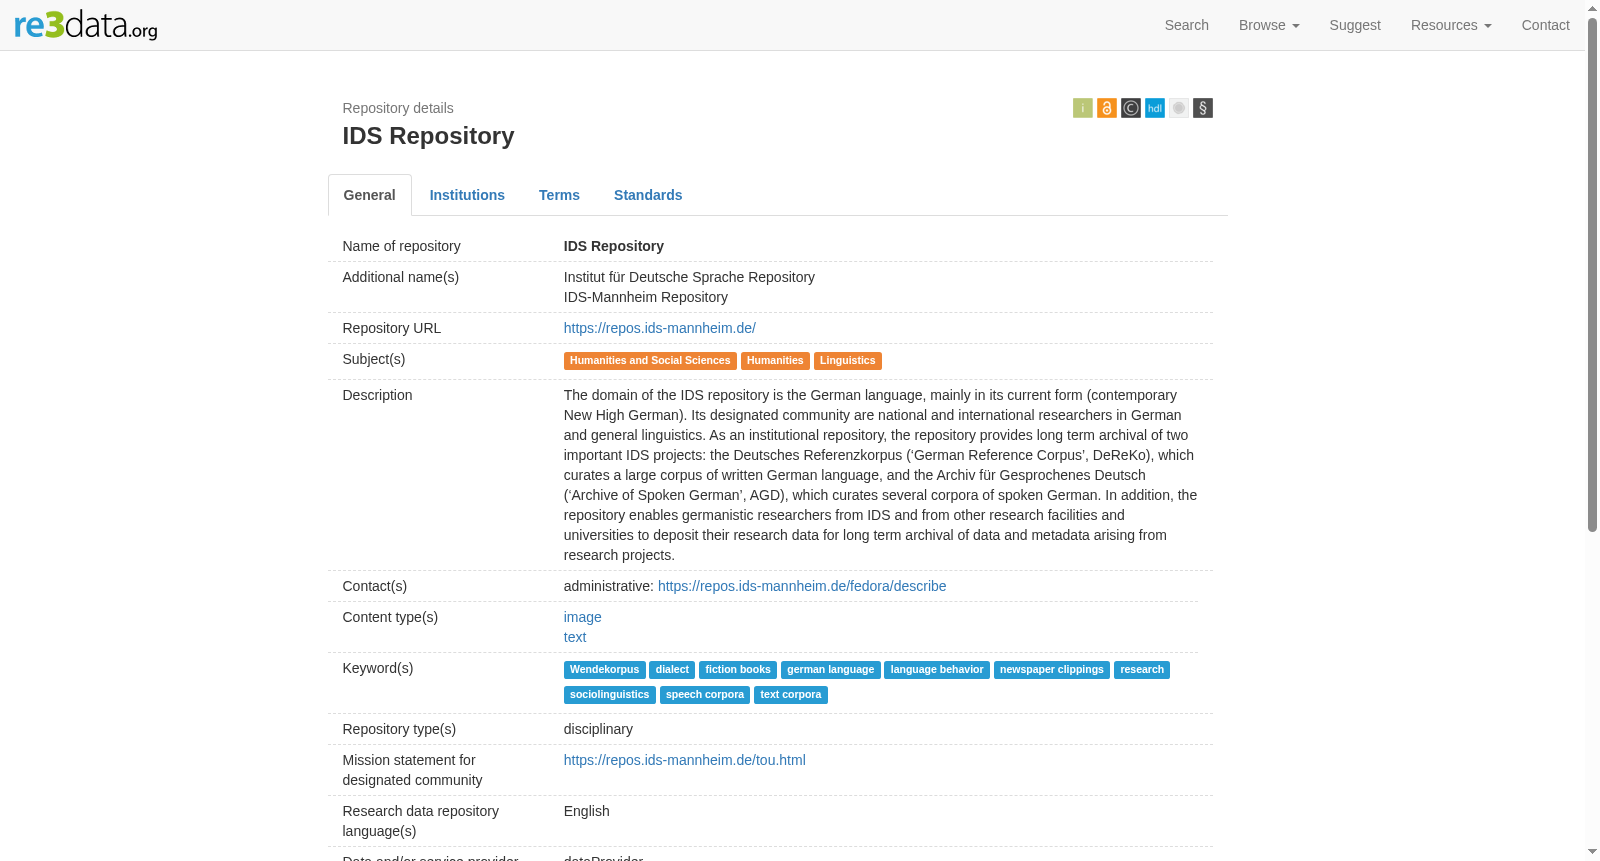Click the text corpora keyword tag
This screenshot has width=1600, height=861.
pos(791,695)
